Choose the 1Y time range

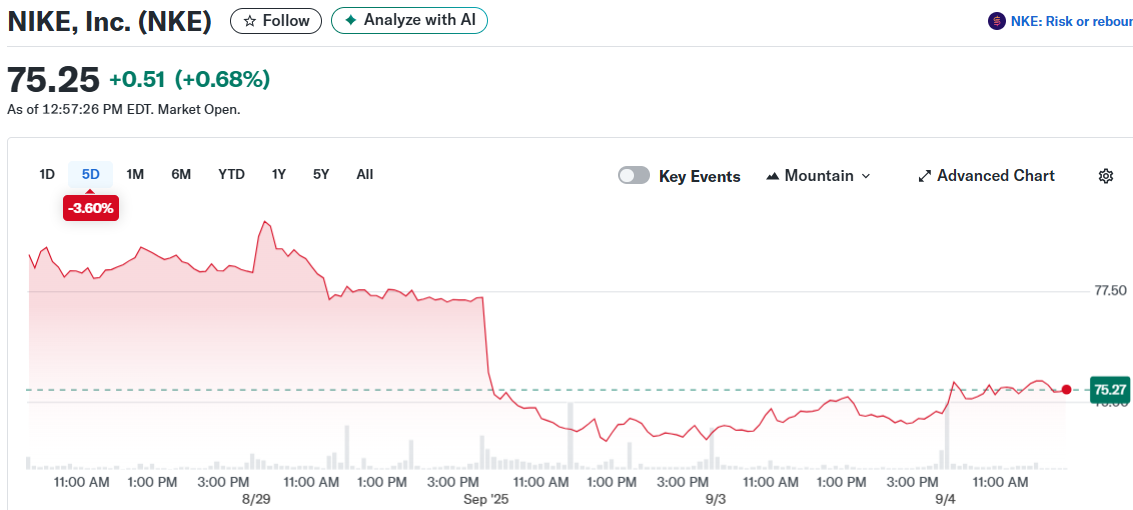click(x=279, y=174)
